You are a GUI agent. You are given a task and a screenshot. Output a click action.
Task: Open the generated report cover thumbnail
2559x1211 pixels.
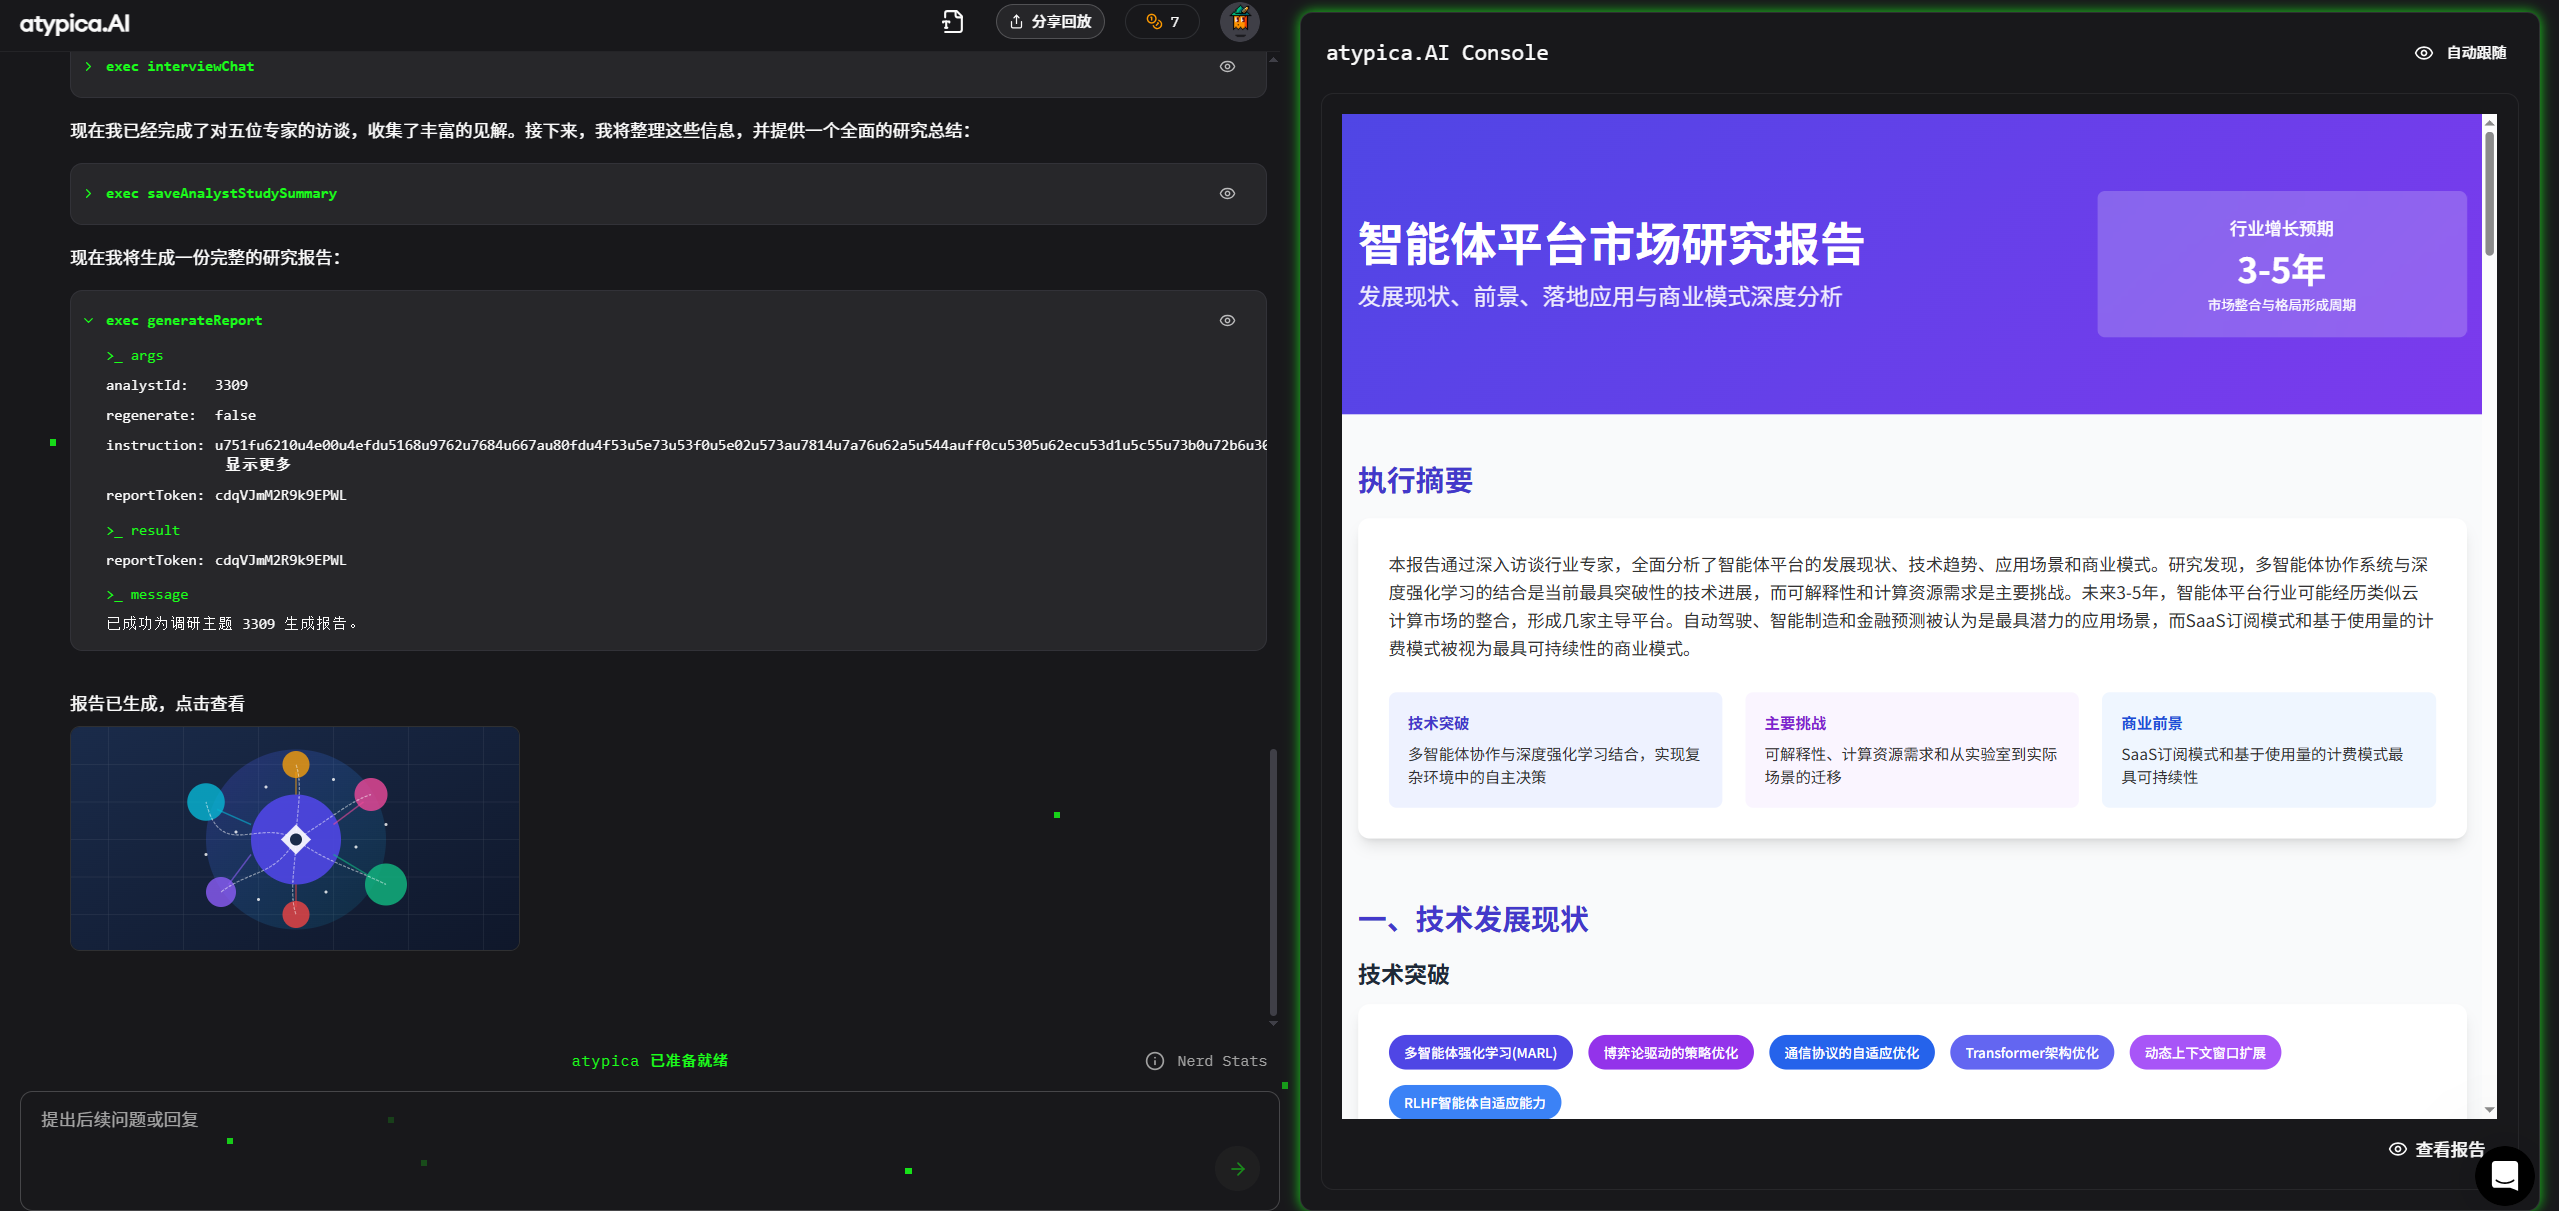pos(295,838)
